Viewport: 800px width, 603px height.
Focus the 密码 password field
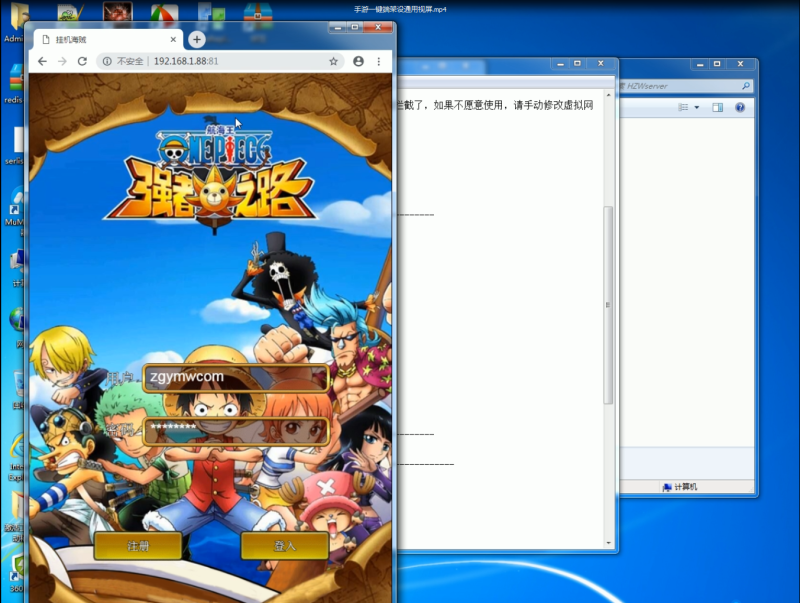tap(236, 431)
